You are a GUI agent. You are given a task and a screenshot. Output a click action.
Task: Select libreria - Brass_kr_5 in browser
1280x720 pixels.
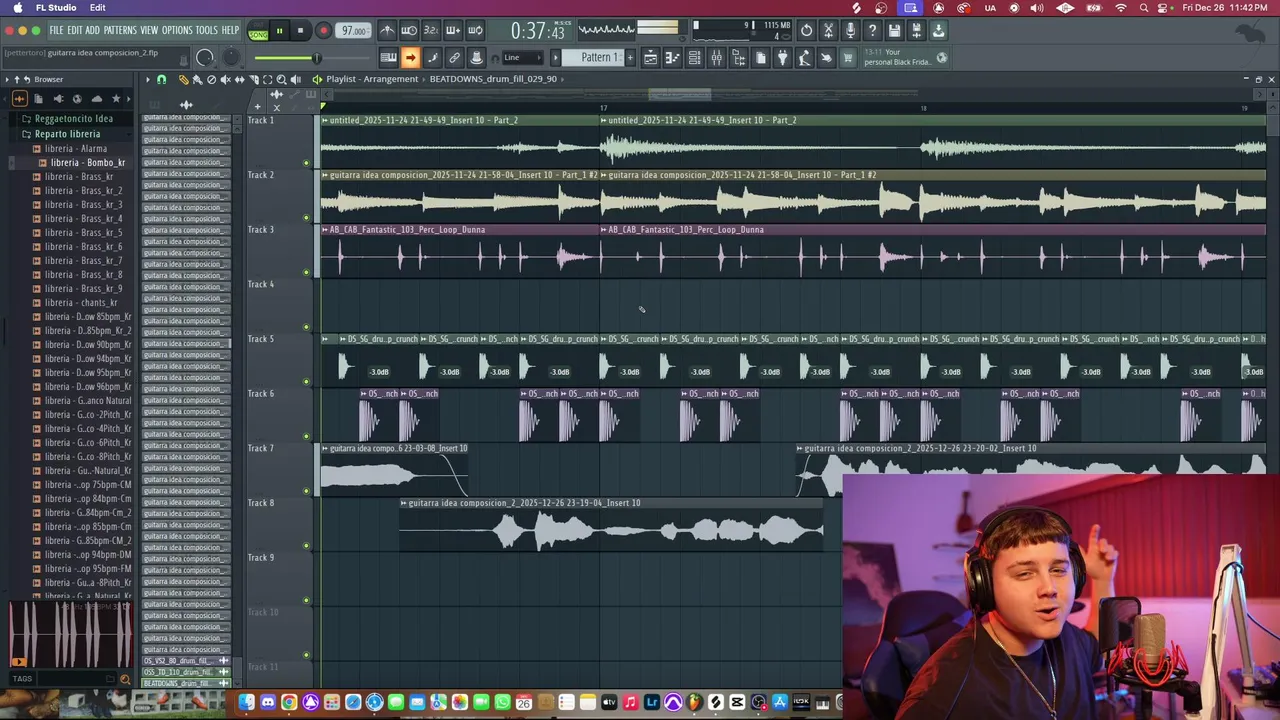pyautogui.click(x=83, y=232)
